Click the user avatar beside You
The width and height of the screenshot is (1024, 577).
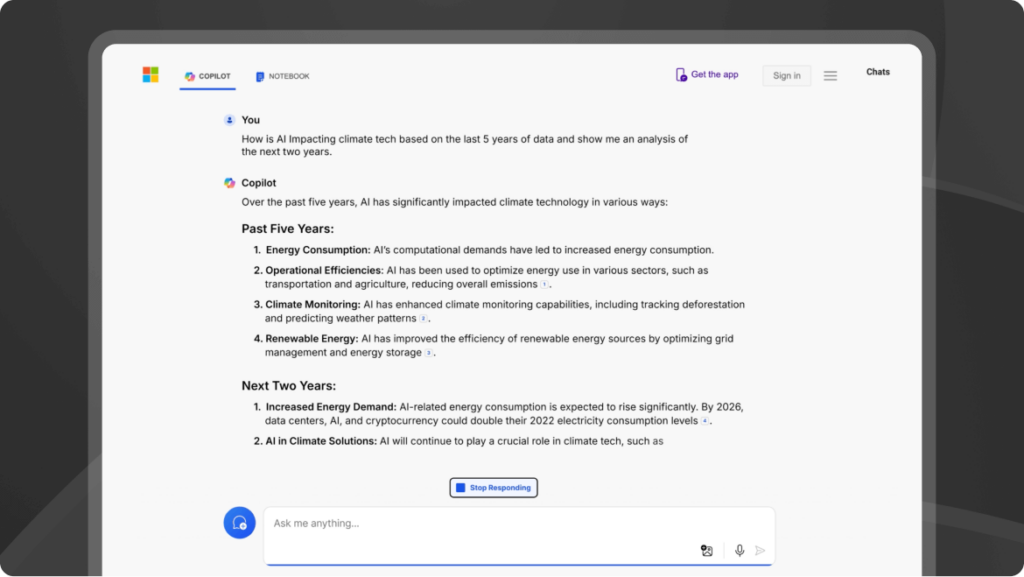tap(230, 120)
